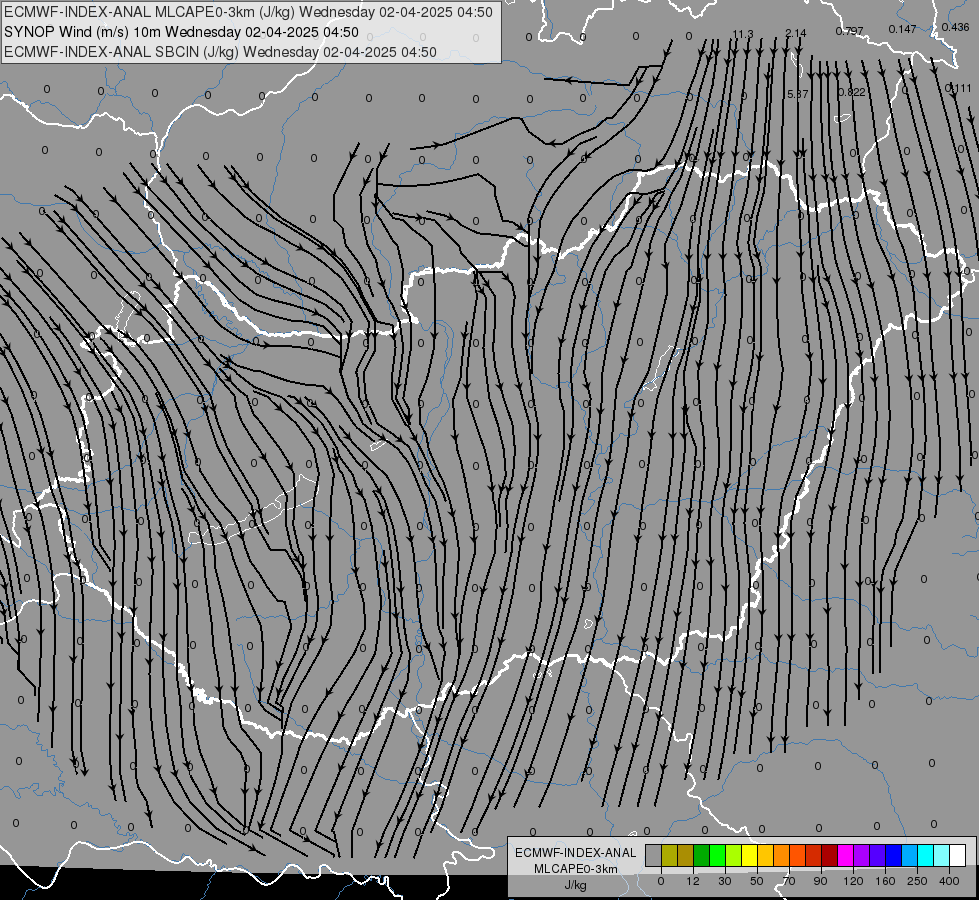The height and width of the screenshot is (900, 979).
Task: Click the dark green legend swatch right of the 12 tick
Action: 701,855
